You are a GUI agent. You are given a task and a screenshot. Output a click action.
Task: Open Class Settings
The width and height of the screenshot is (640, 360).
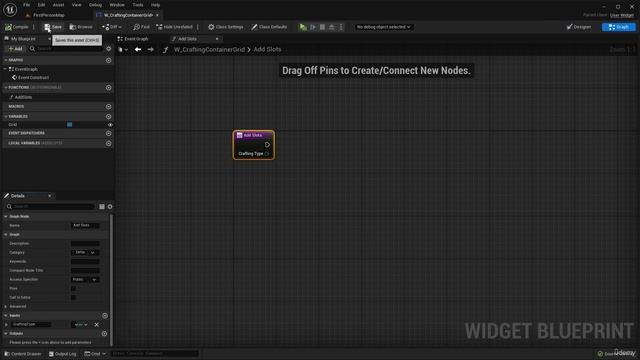pyautogui.click(x=226, y=27)
